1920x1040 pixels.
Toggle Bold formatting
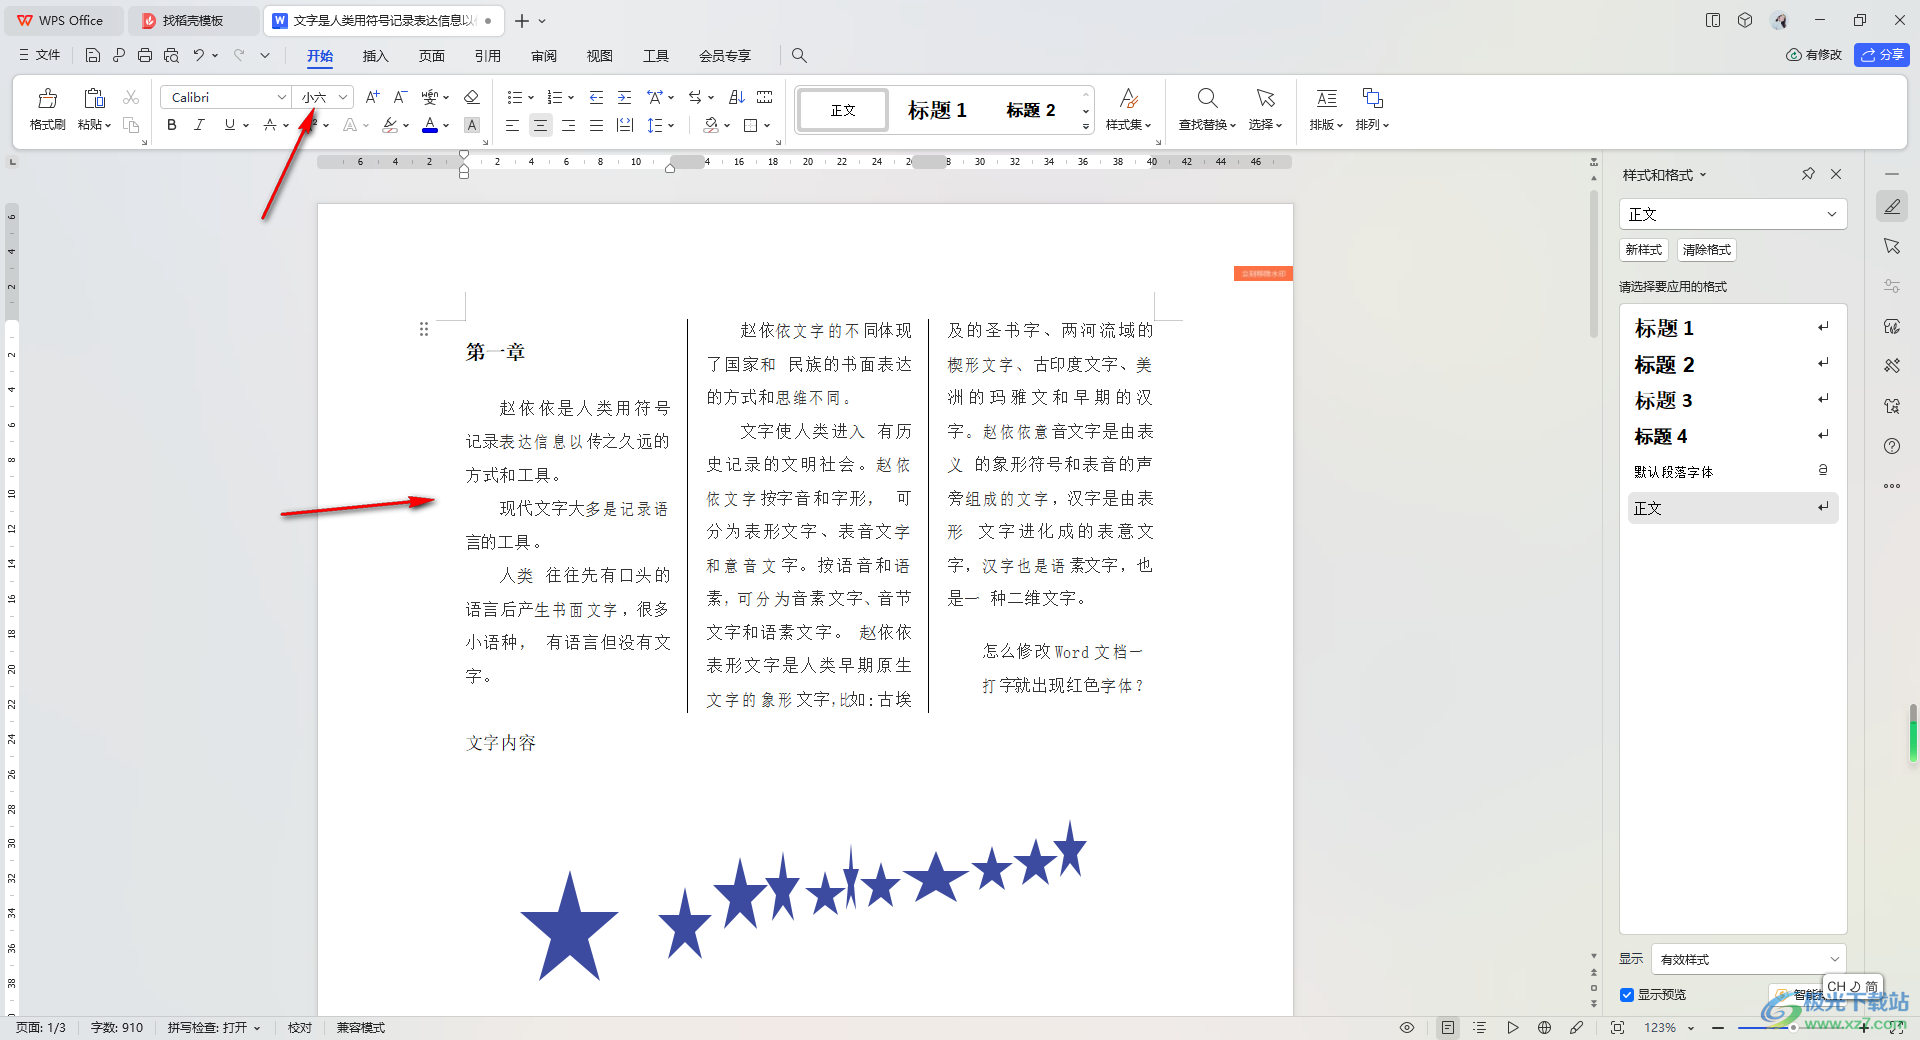pos(172,125)
